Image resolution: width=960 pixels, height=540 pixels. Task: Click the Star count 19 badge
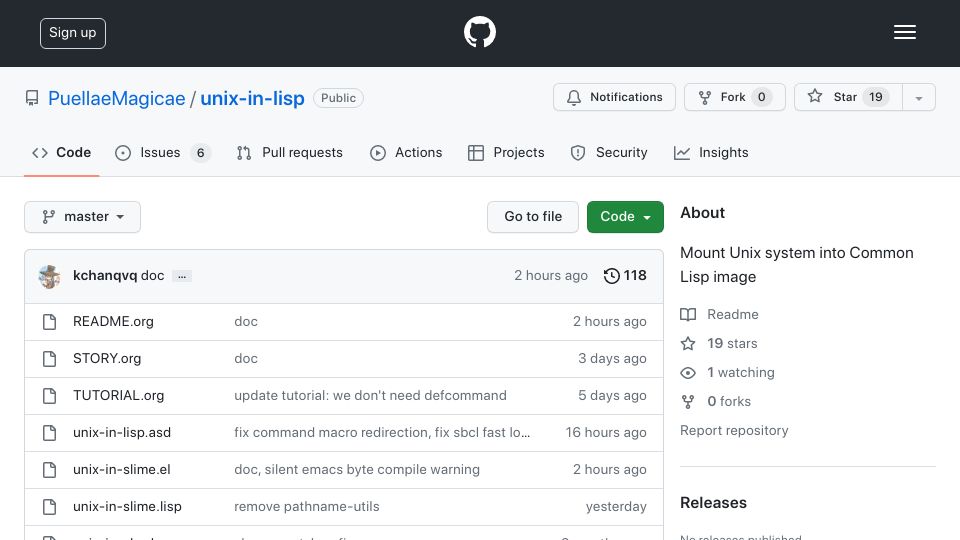(x=876, y=97)
